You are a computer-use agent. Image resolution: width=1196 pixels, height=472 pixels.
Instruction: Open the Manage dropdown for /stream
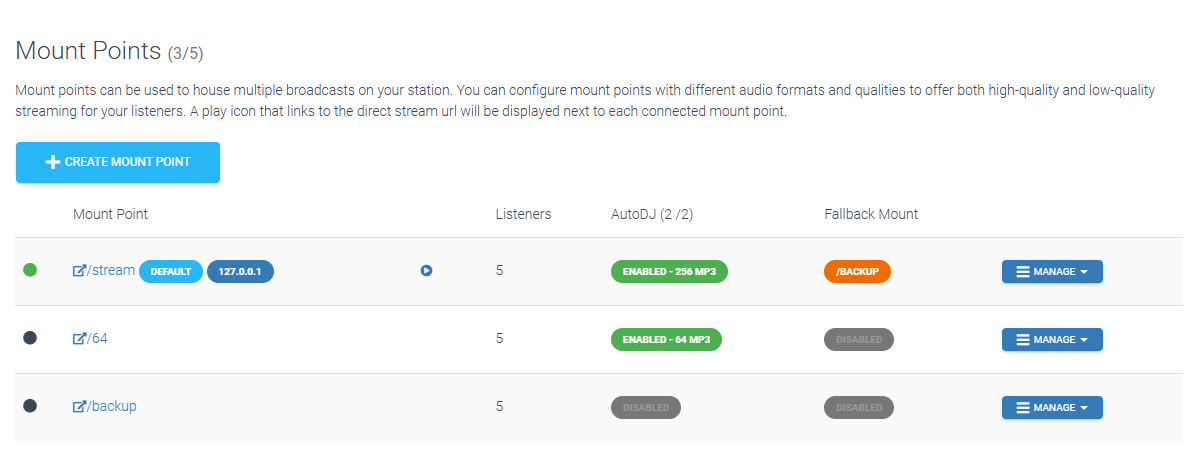[1052, 271]
